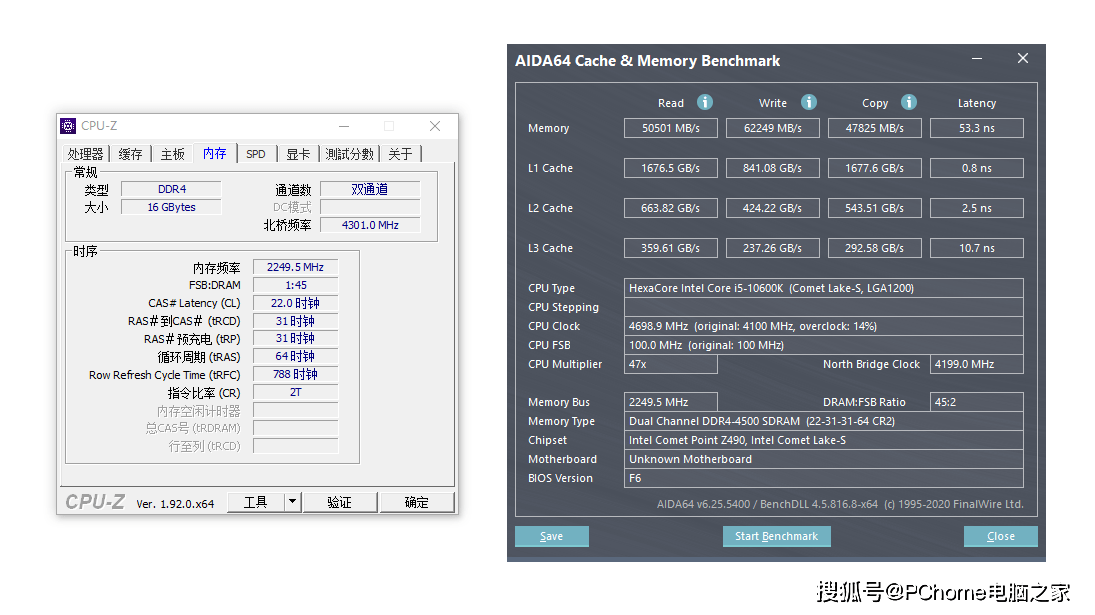
Task: Click the Copy info icon in AIDA64
Action: click(x=909, y=103)
